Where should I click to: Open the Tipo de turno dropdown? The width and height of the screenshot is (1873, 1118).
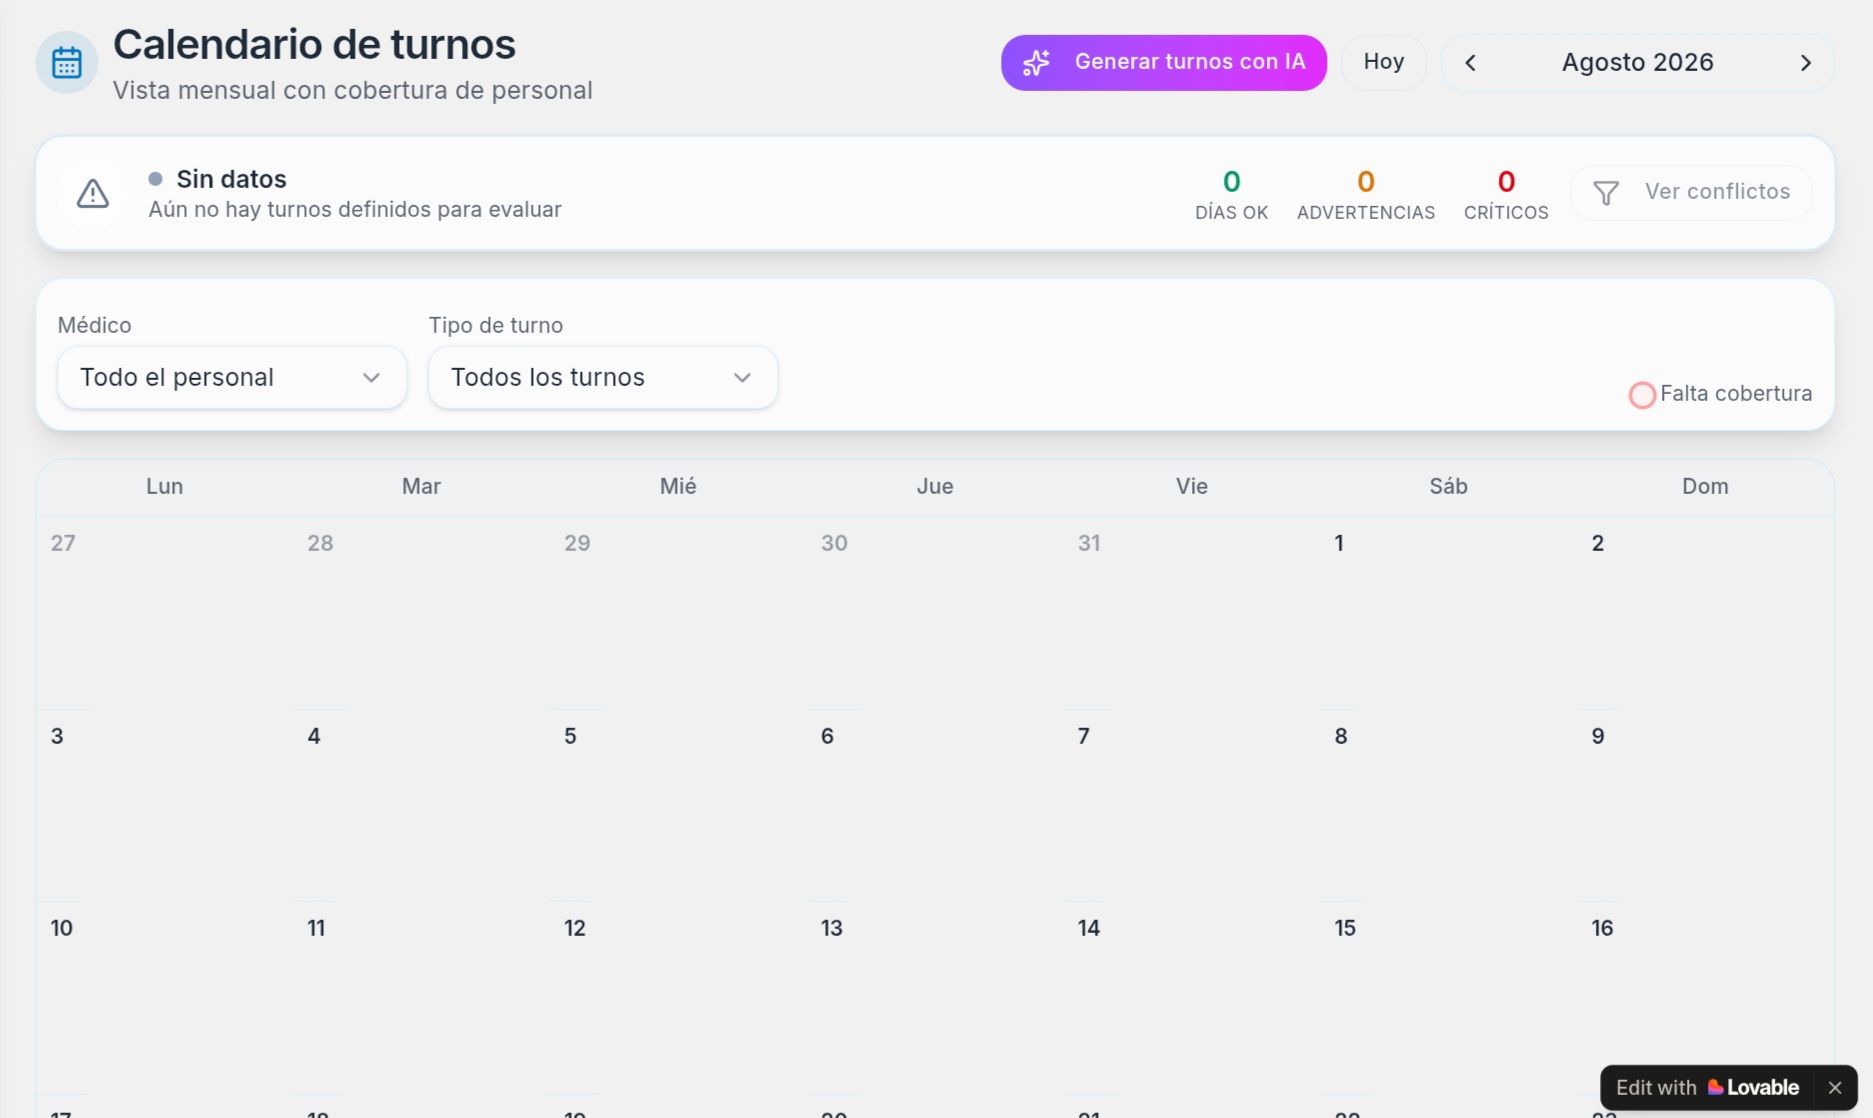(603, 377)
